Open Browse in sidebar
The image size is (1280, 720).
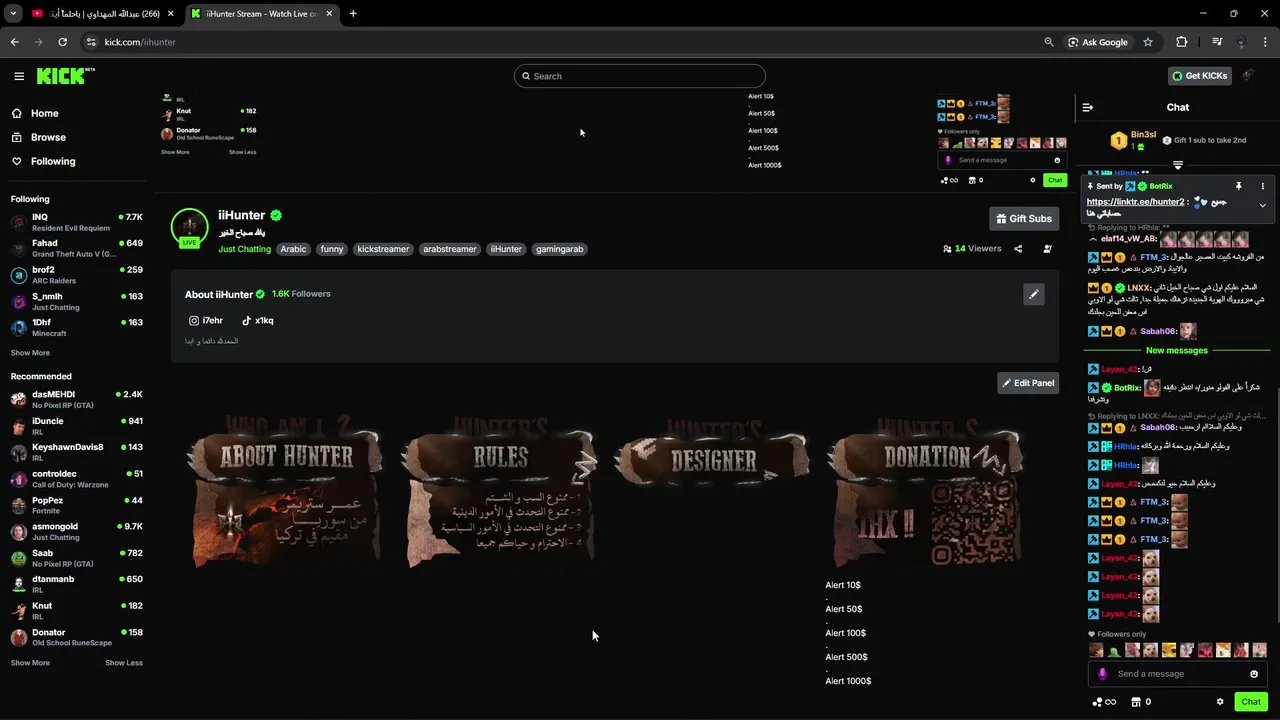47,137
